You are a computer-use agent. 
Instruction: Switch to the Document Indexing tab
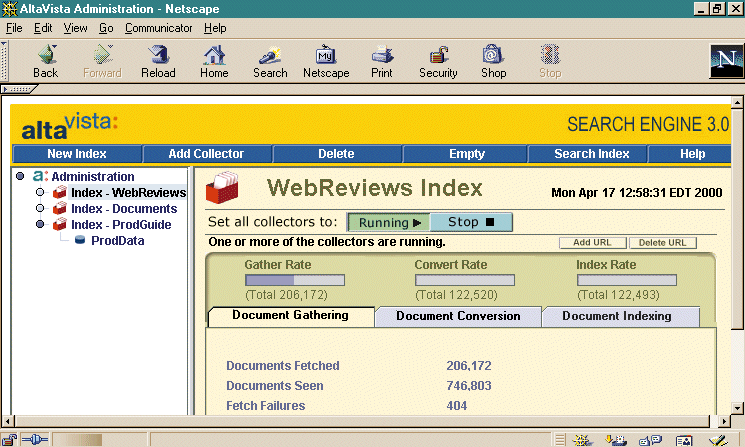(x=621, y=316)
